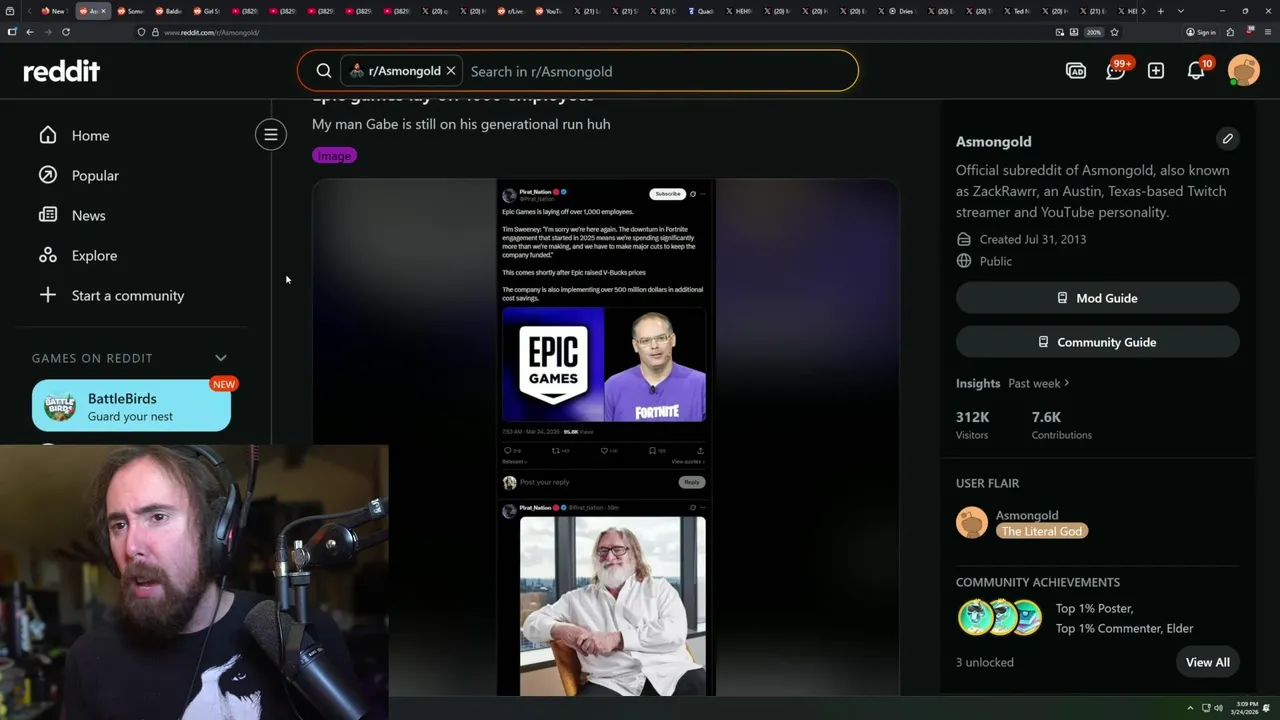Switch to the New Tab tab
The image size is (1280, 720).
[53, 11]
